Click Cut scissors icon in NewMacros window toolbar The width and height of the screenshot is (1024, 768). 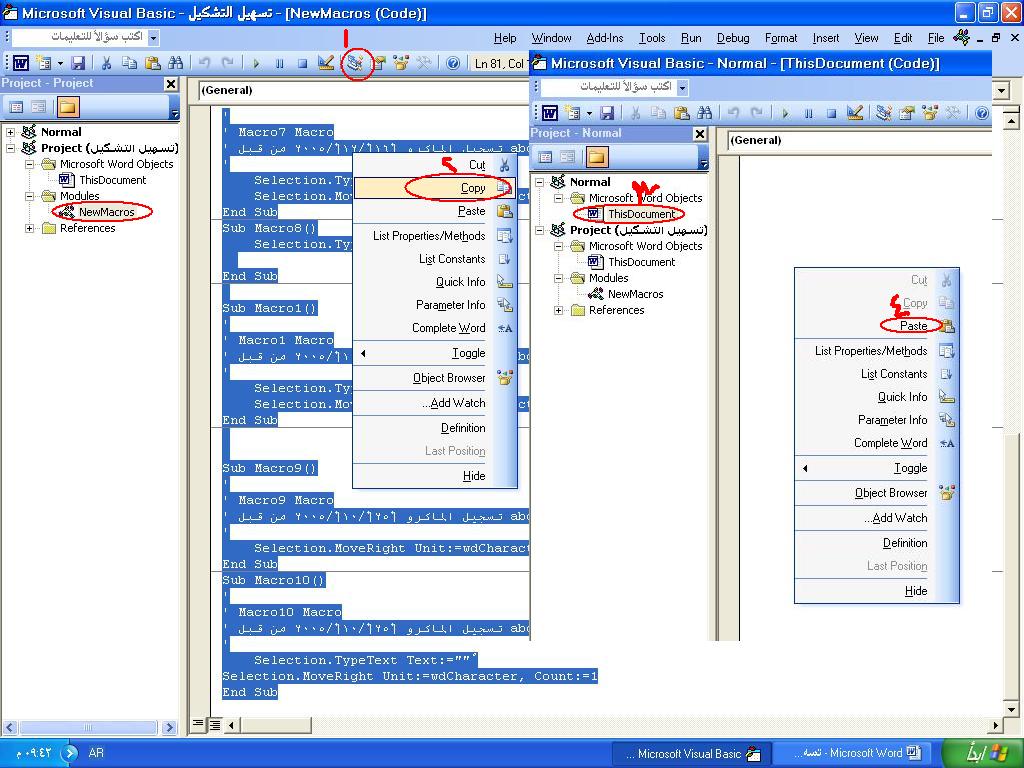coord(106,63)
